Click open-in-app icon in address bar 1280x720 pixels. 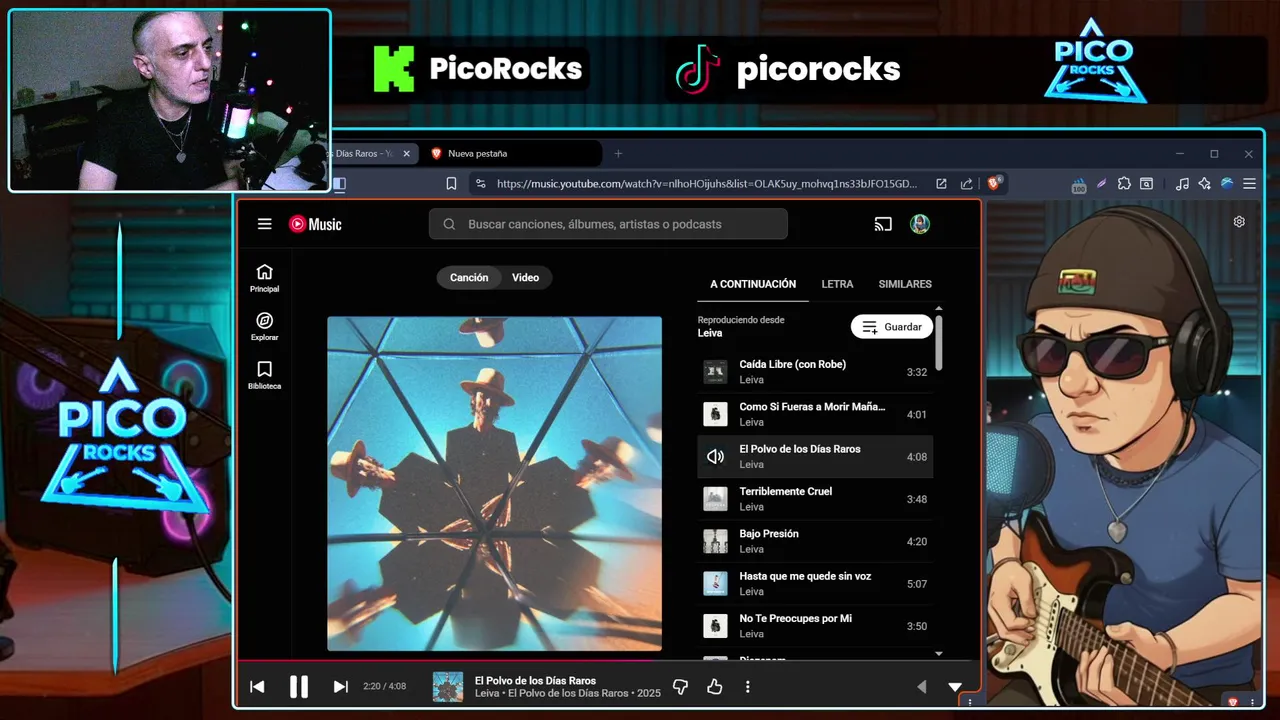941,184
